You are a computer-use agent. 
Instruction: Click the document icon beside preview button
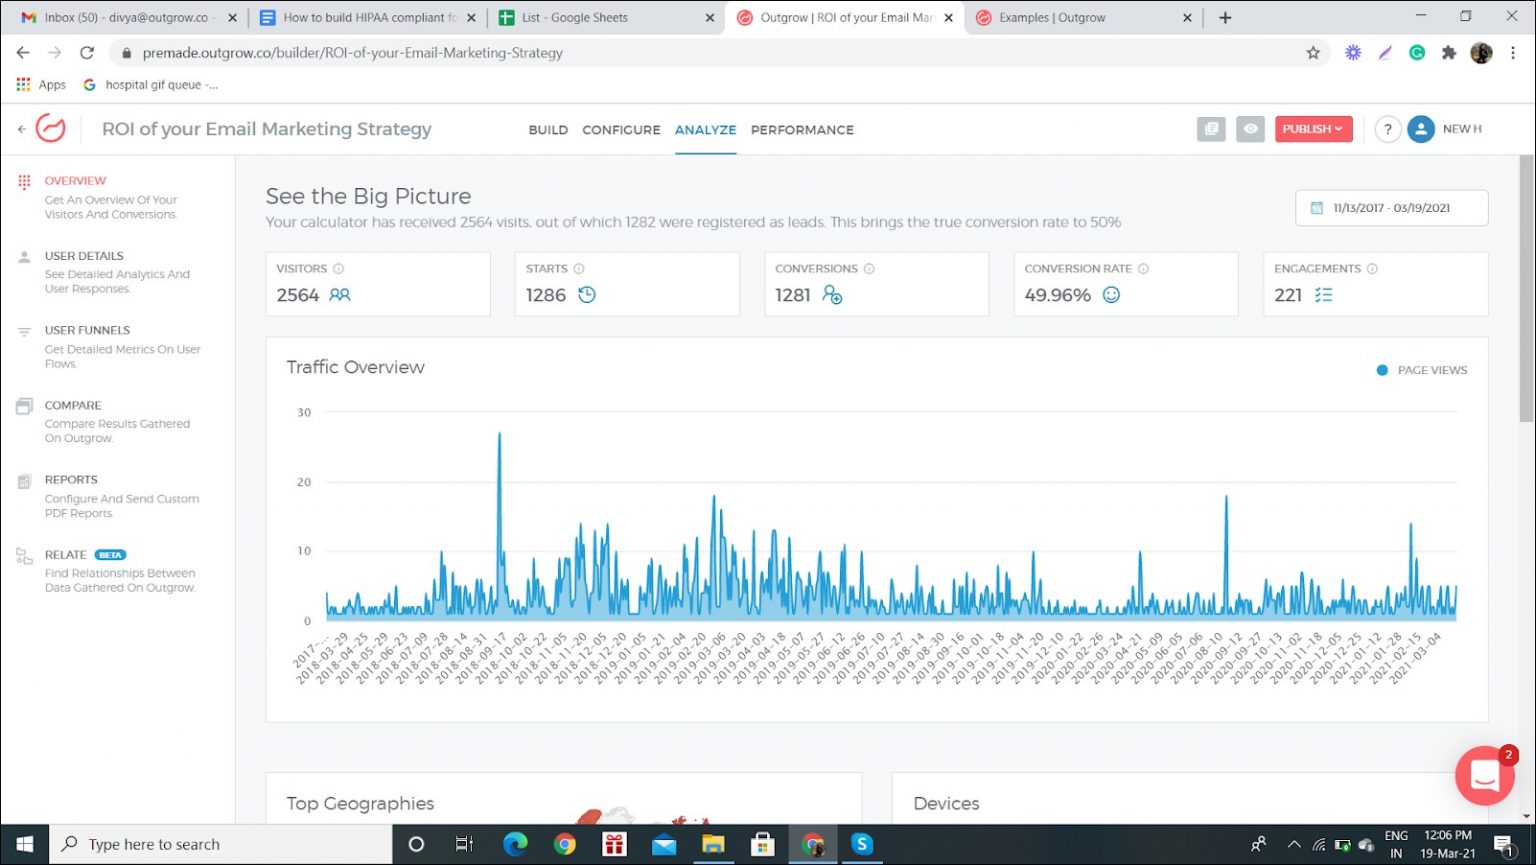[x=1211, y=129]
